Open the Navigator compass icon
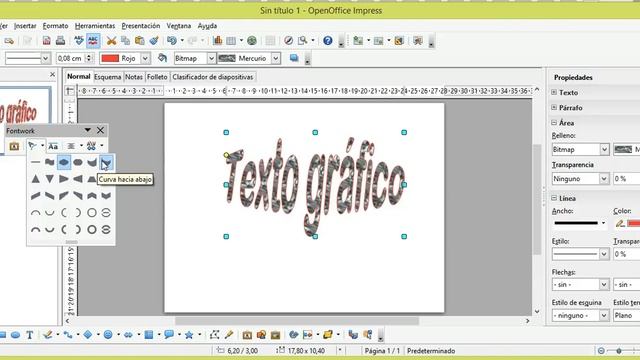This screenshot has width=640, height=360. (288, 41)
